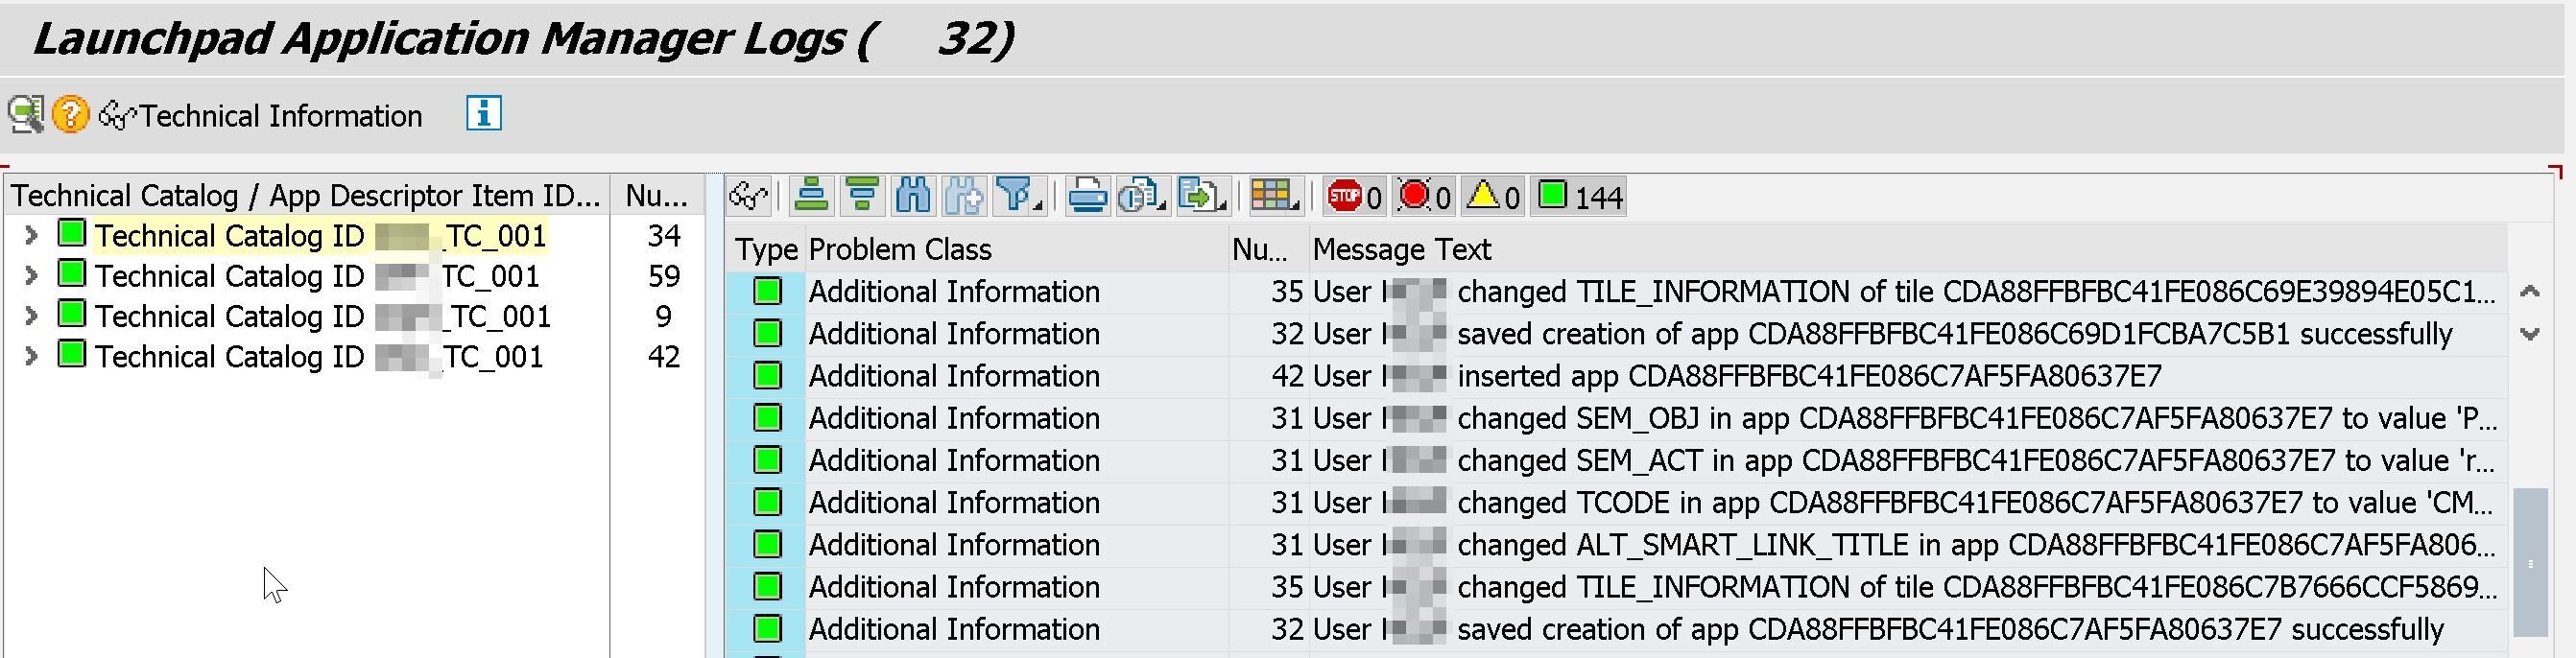Screen dimensions: 2576x658
Task: Select Technical Catalog ID row with count 9
Action: [323, 316]
